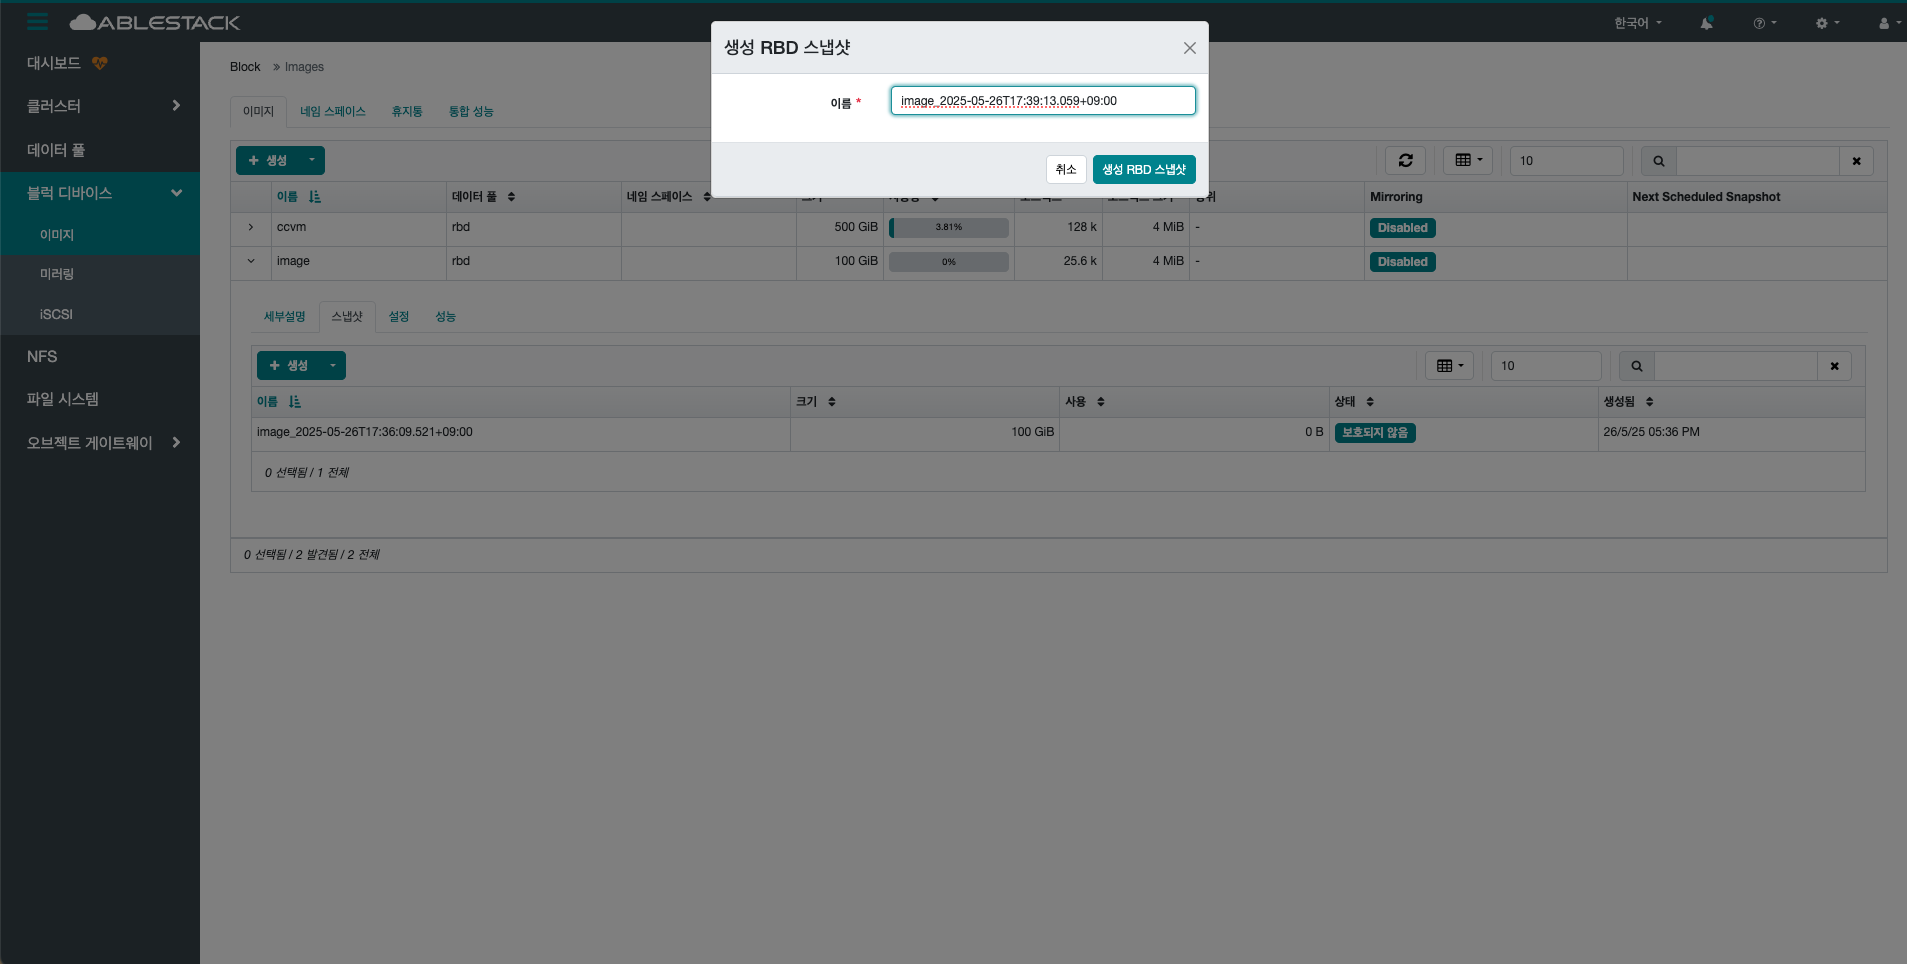The height and width of the screenshot is (964, 1907).
Task: Open the table column layout icon
Action: click(x=1466, y=160)
